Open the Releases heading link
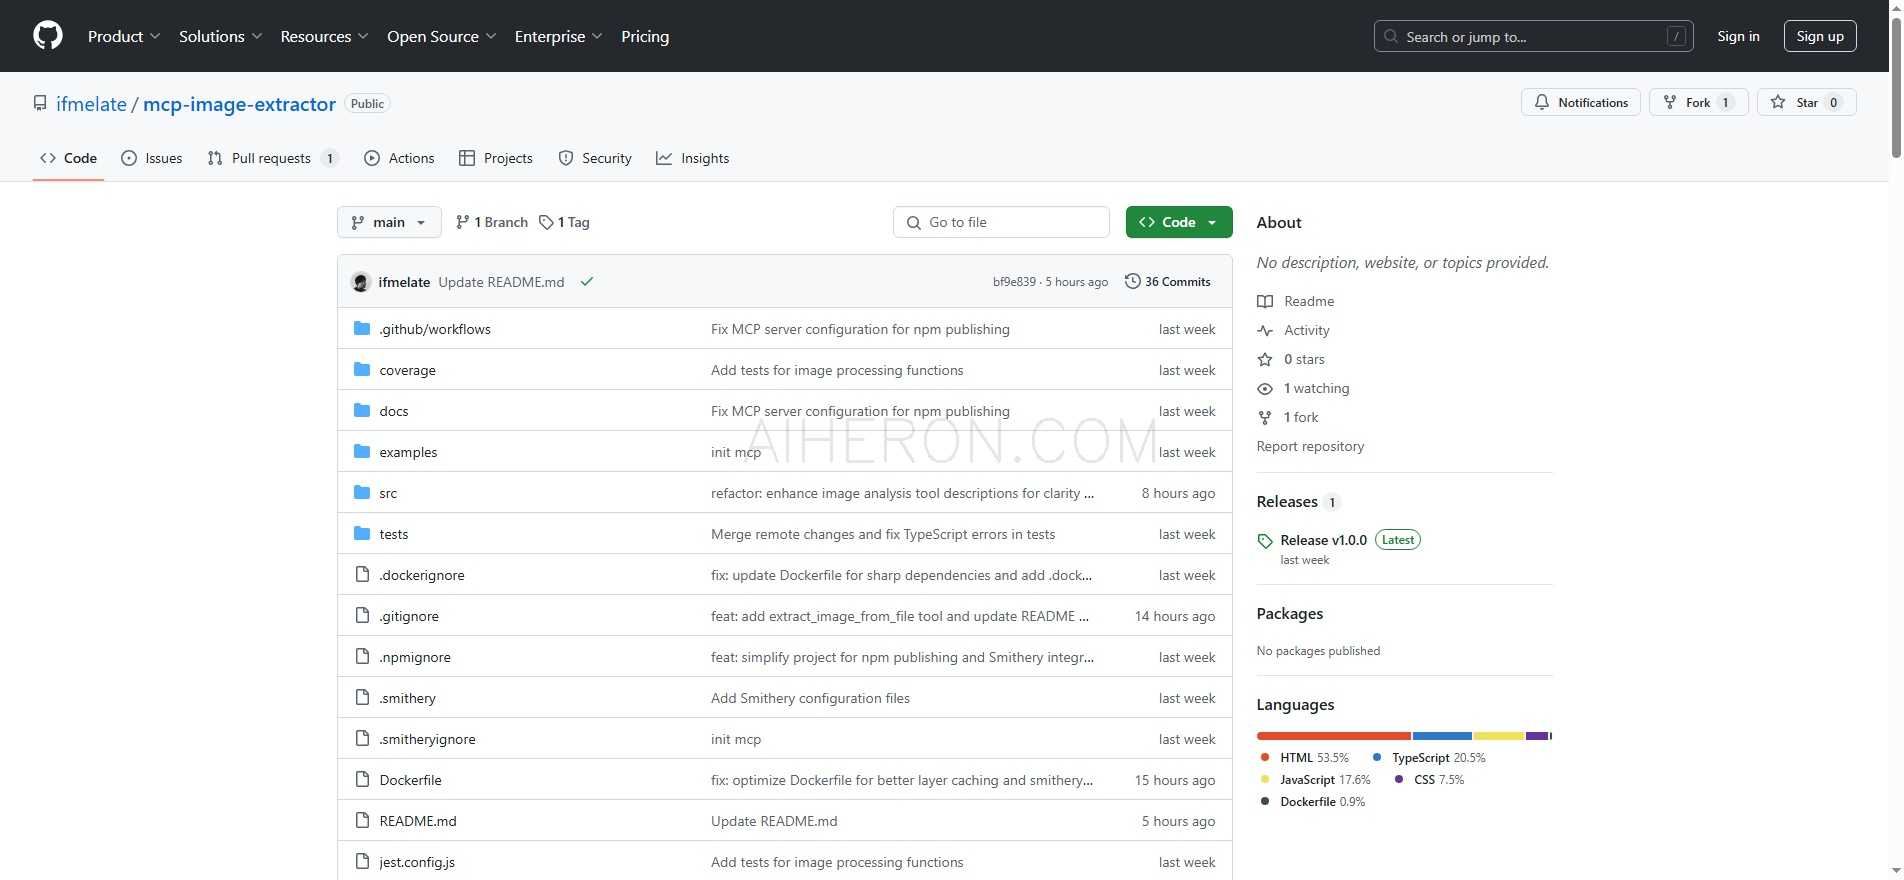 [x=1287, y=502]
